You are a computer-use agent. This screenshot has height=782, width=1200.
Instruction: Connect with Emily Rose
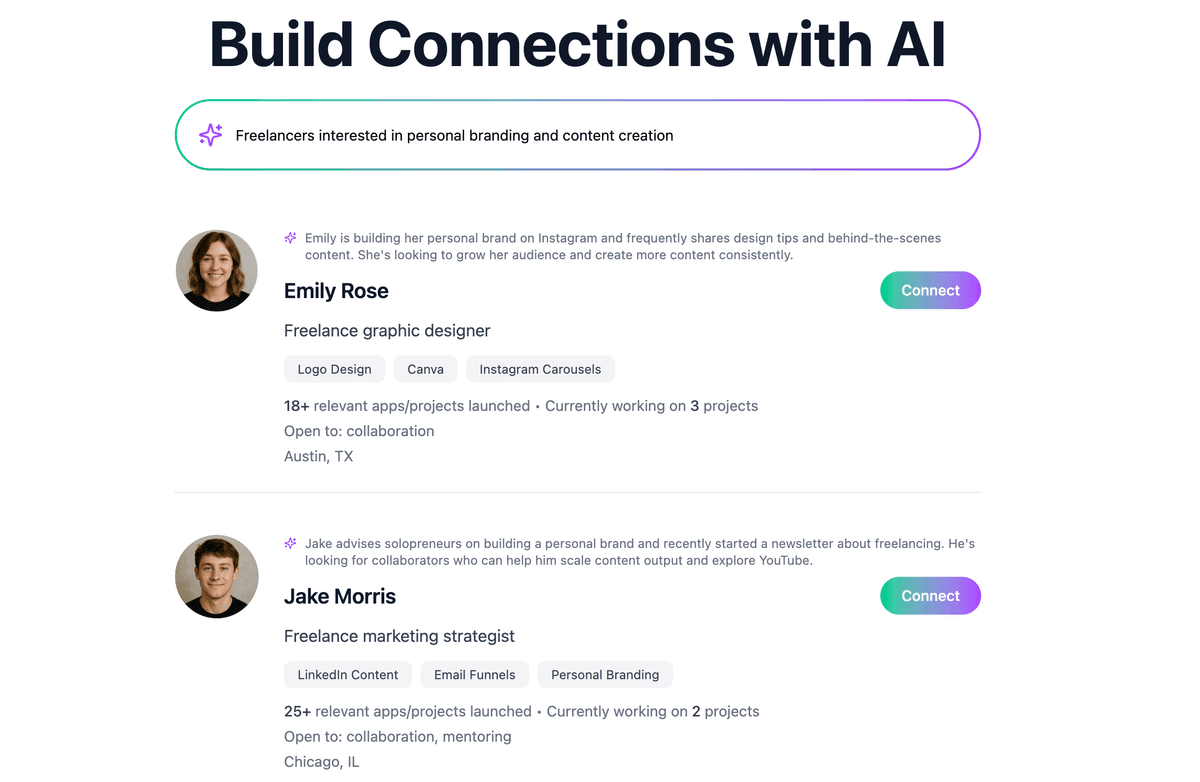click(x=930, y=290)
